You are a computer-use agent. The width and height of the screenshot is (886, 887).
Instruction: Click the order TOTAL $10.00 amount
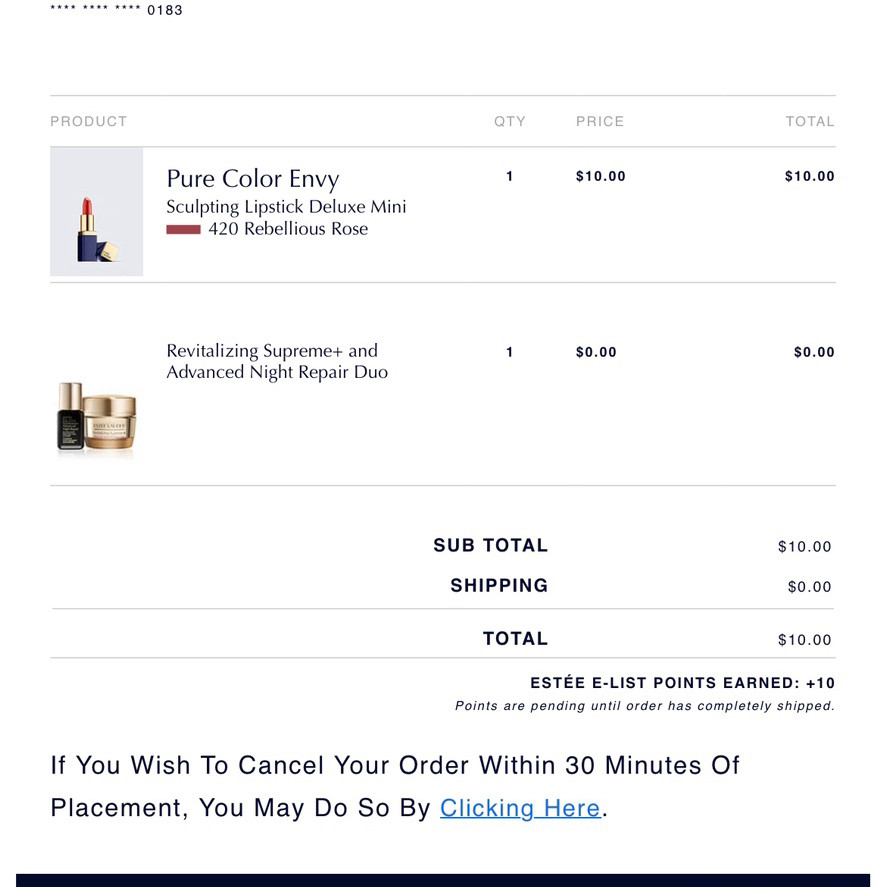click(x=804, y=640)
